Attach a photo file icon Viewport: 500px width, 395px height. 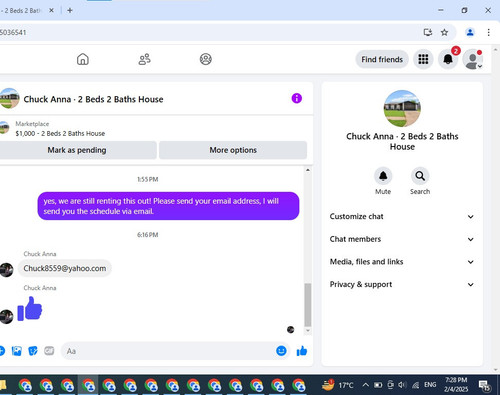(17, 351)
